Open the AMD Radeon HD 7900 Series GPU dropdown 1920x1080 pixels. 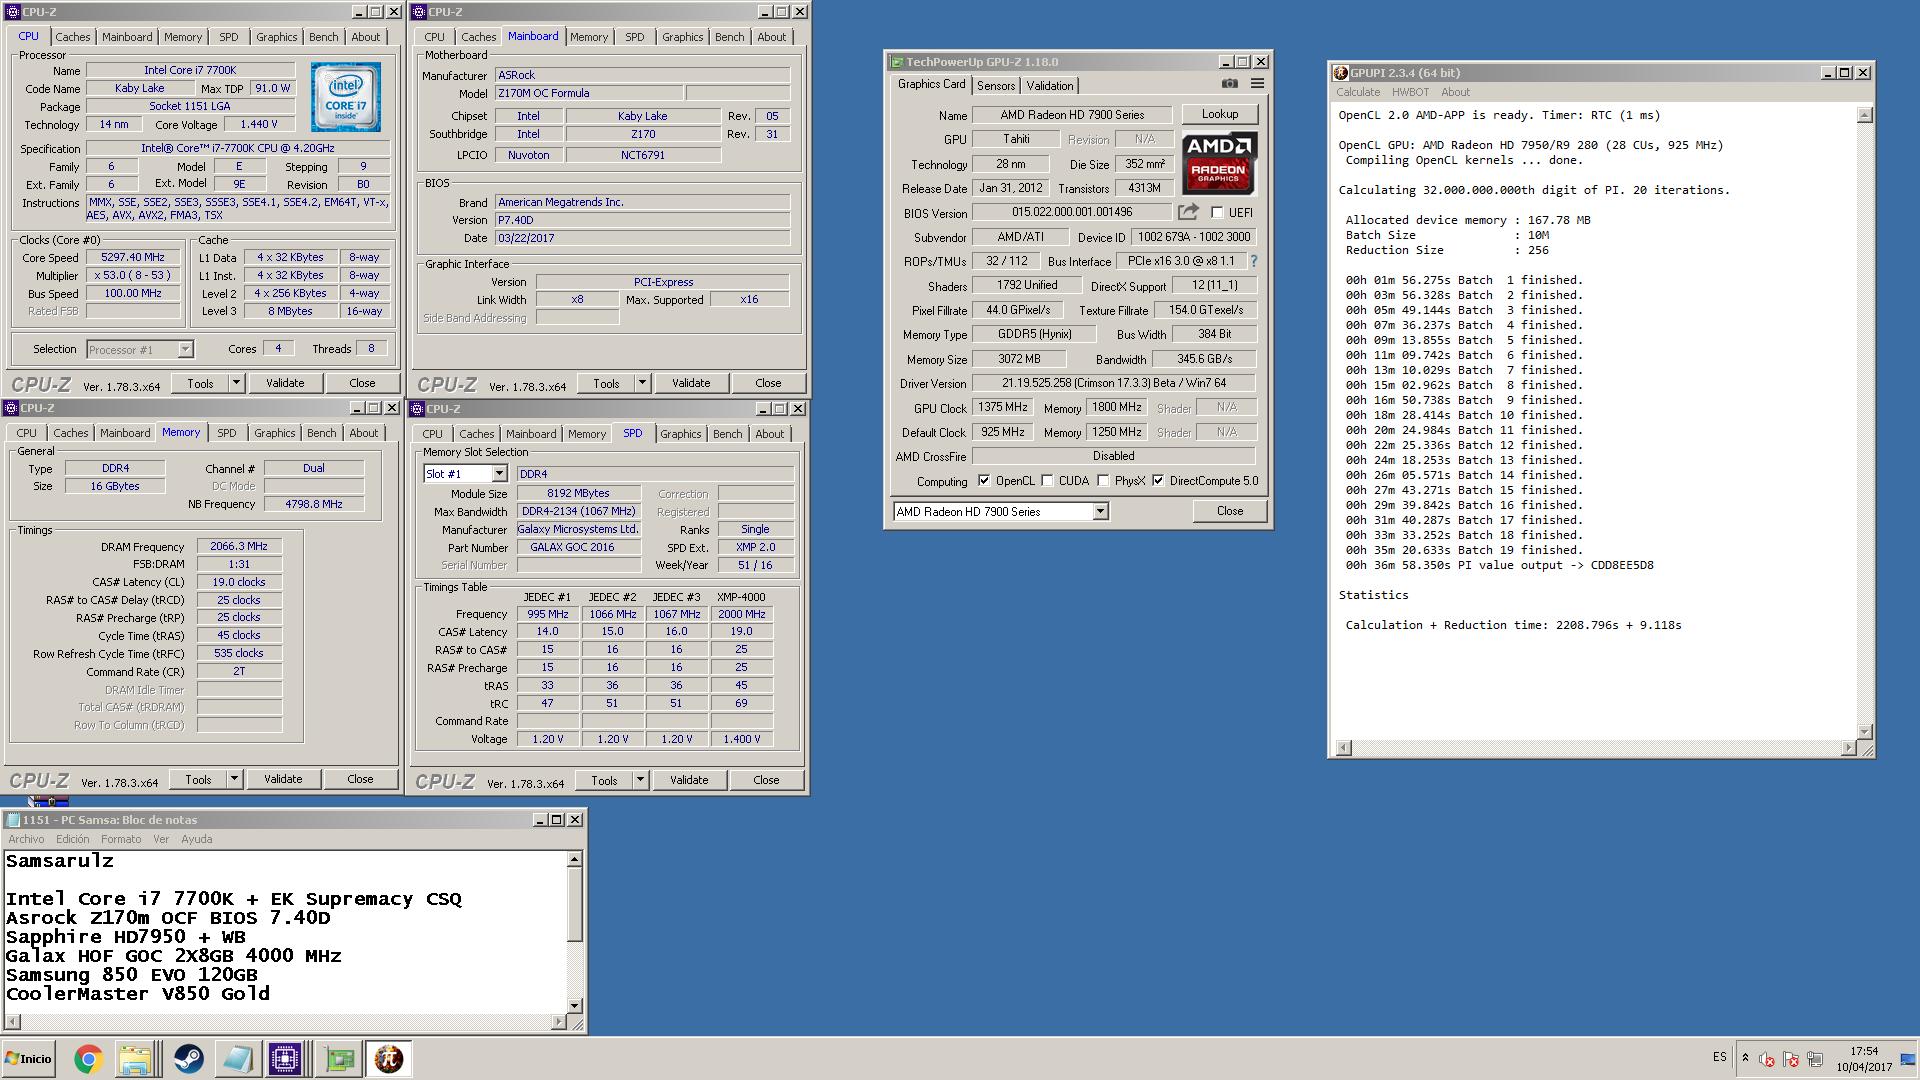click(x=1100, y=512)
